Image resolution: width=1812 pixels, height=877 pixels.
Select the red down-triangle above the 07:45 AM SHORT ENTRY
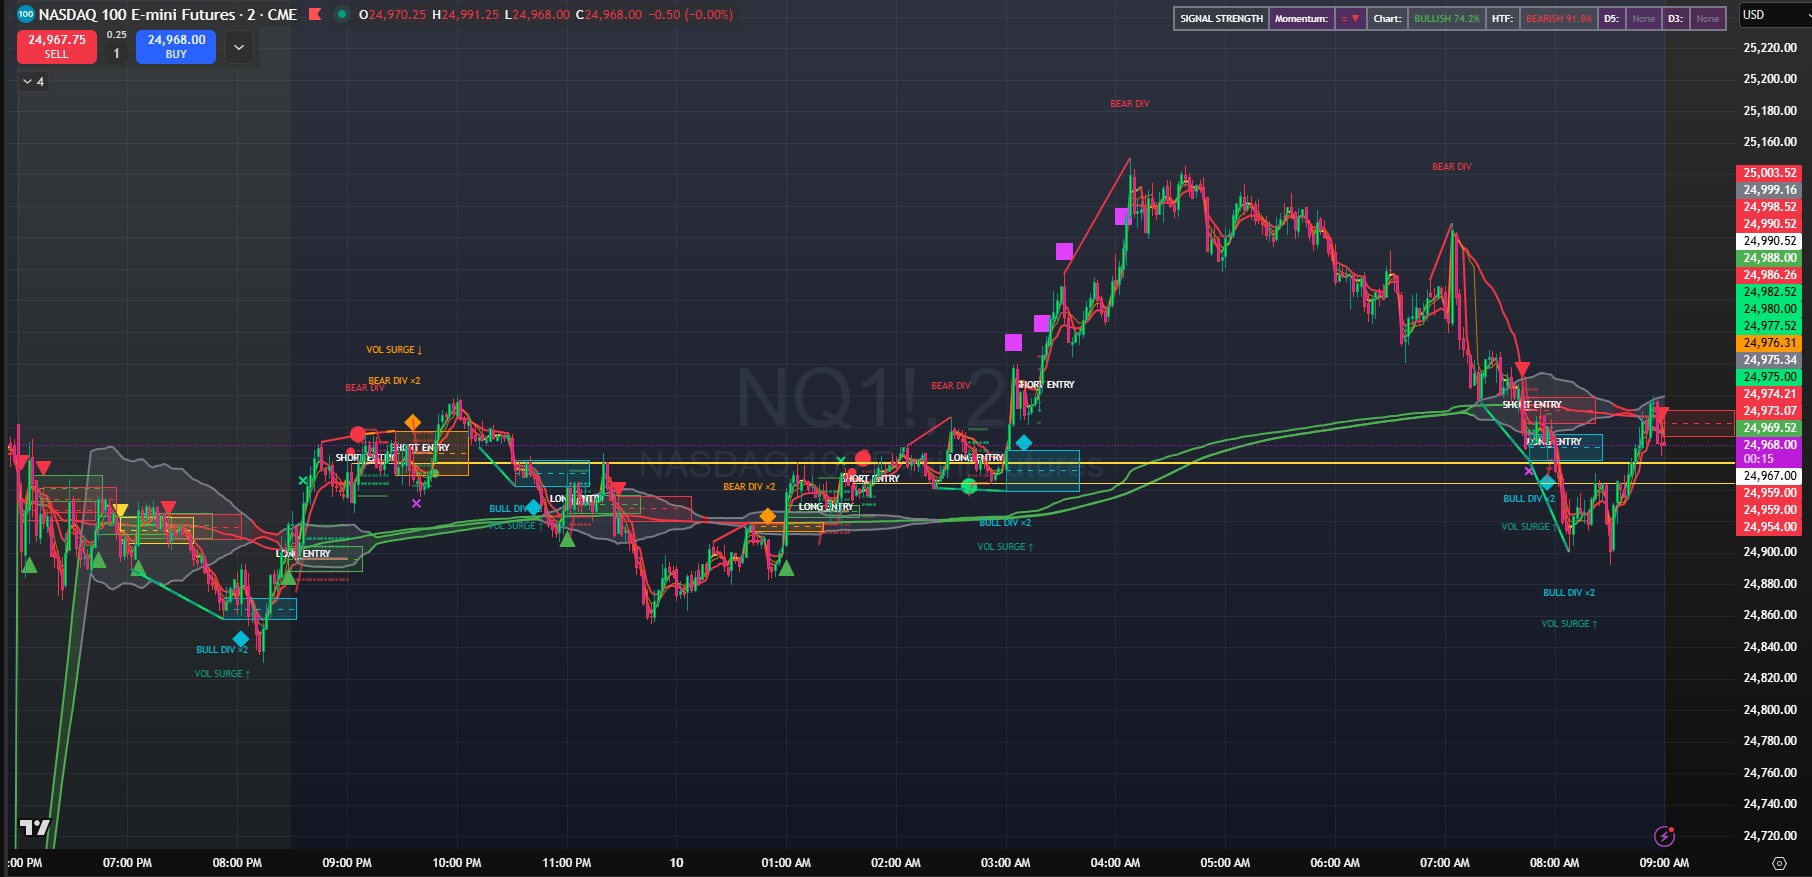tap(1522, 370)
